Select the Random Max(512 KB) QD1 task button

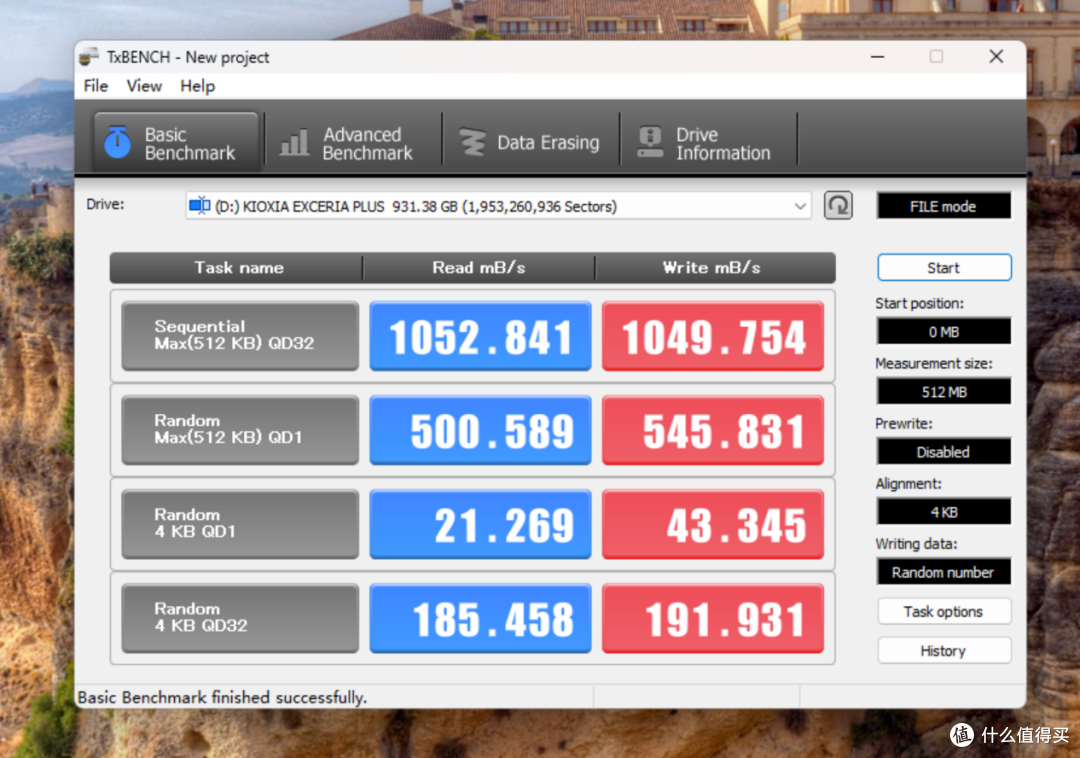click(240, 430)
